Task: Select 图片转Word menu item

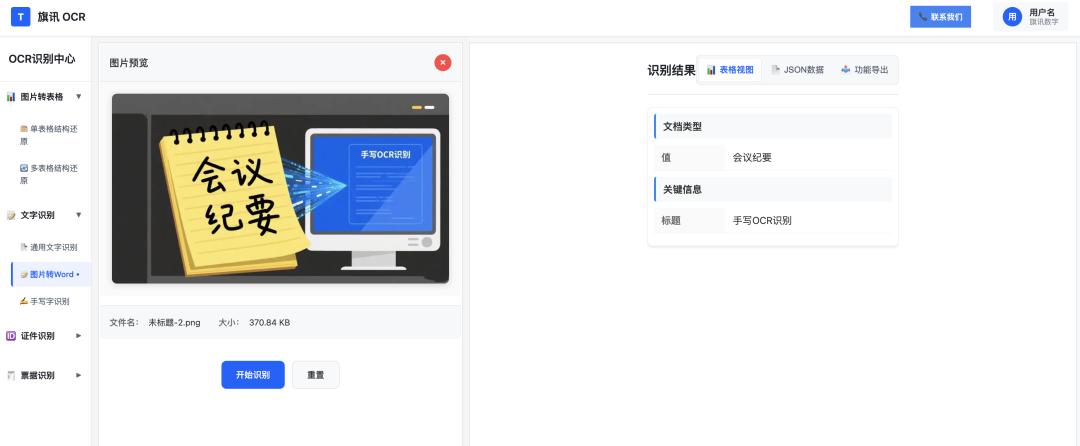Action: 51,275
